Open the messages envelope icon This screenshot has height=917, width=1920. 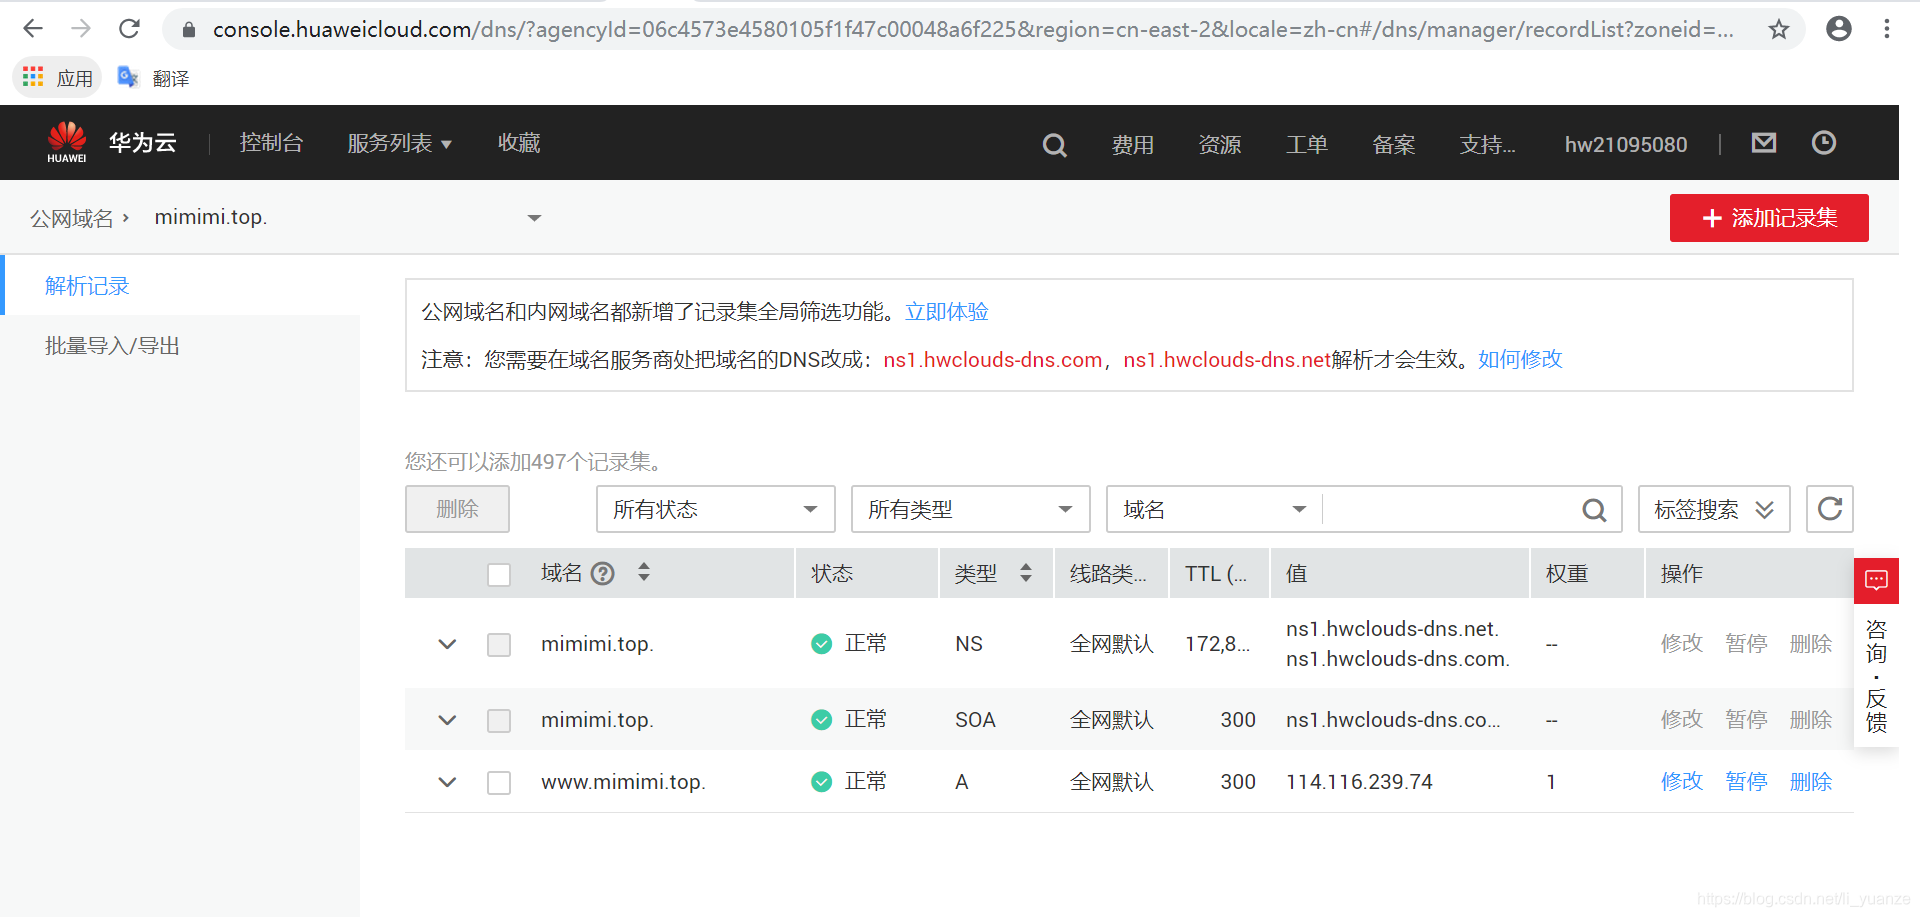tap(1764, 143)
